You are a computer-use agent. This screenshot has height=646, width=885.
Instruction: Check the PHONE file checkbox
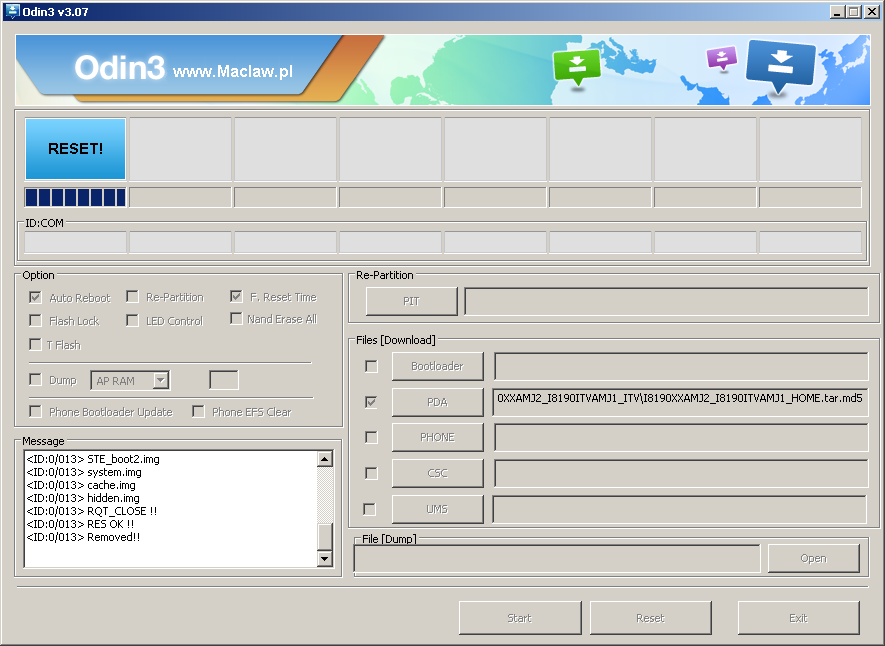coord(371,437)
